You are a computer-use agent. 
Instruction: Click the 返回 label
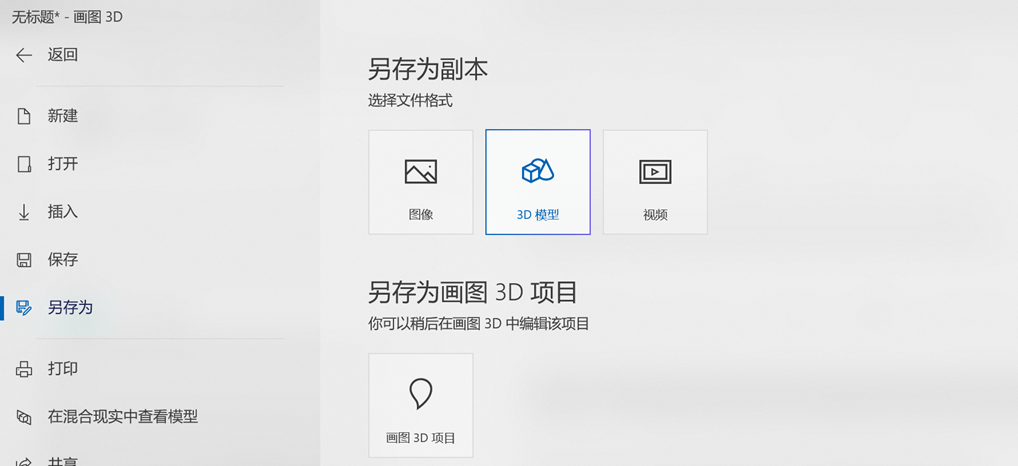tap(63, 55)
